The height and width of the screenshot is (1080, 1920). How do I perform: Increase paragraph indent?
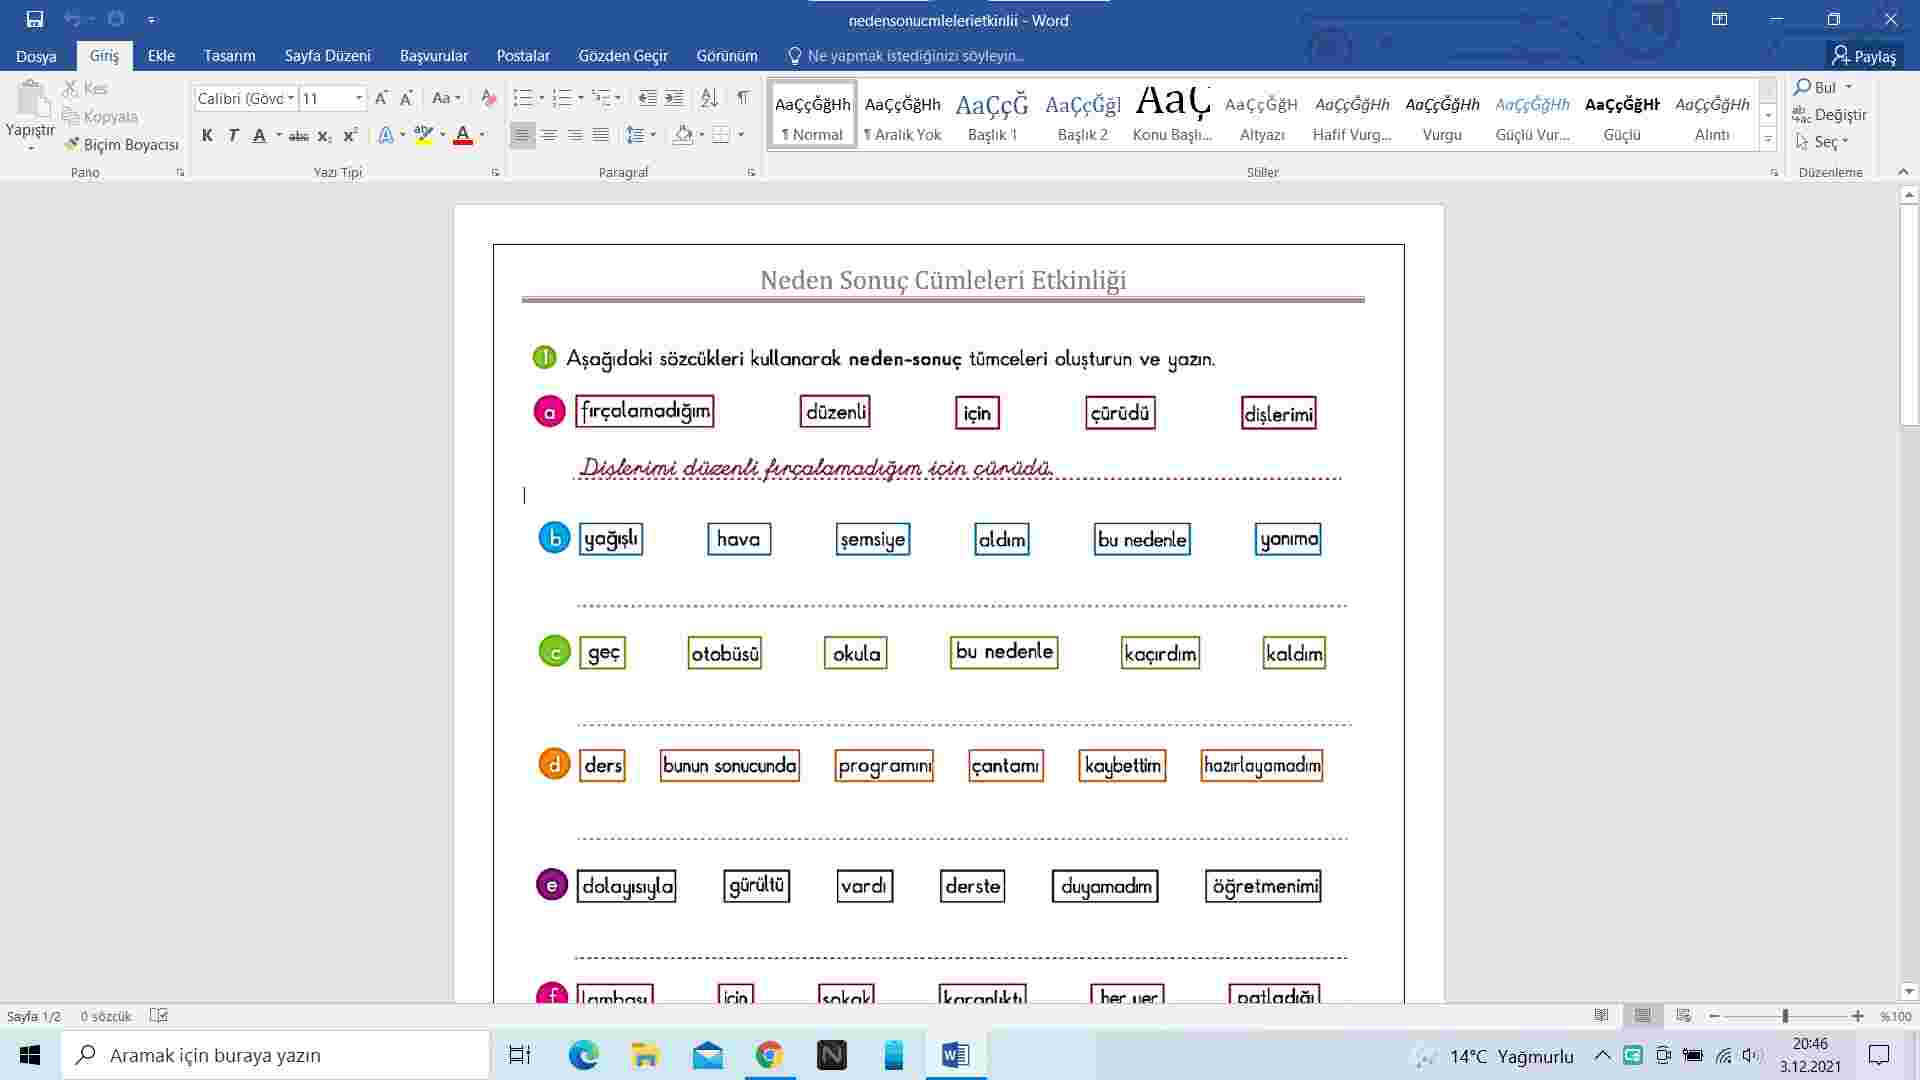click(x=675, y=98)
